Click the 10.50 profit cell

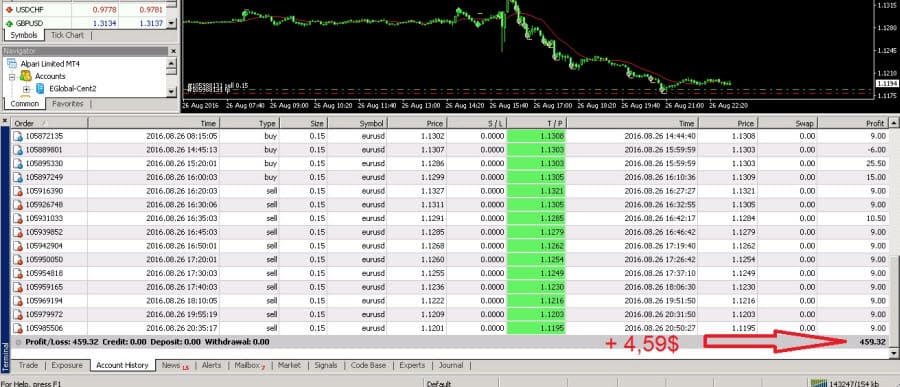click(853, 219)
